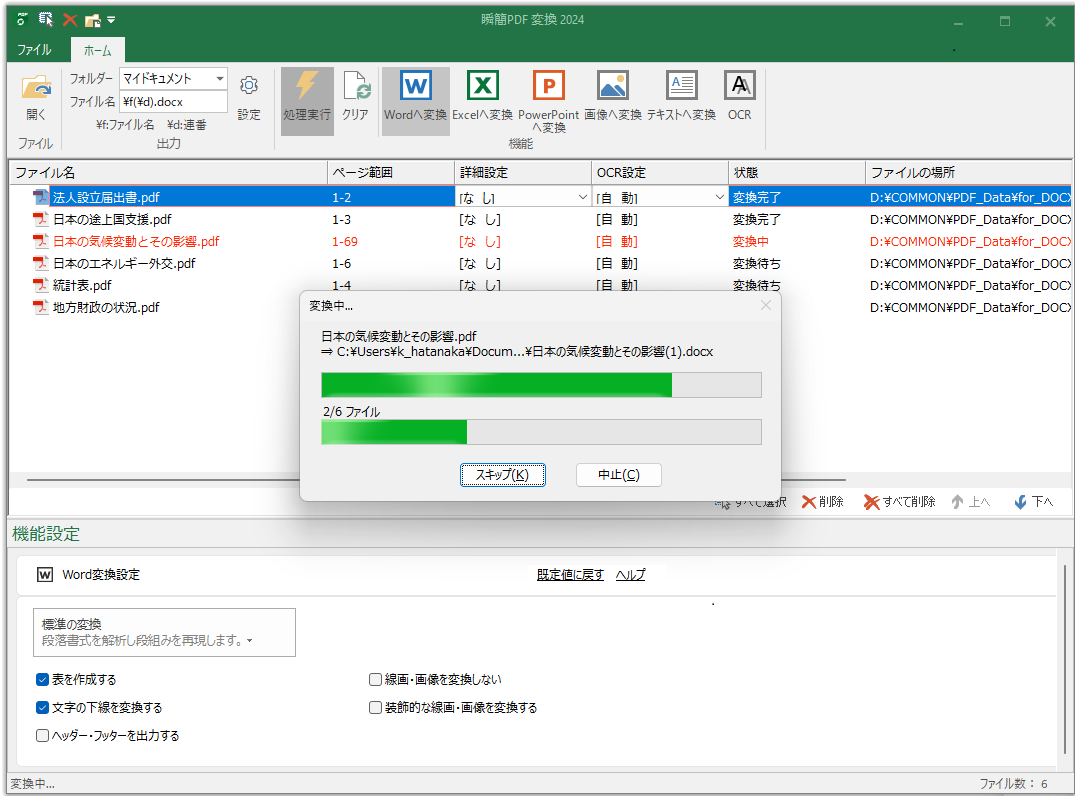Expand OCR設定 dropdown for first row
Viewport: 1075px width, 796px height.
pyautogui.click(x=719, y=198)
